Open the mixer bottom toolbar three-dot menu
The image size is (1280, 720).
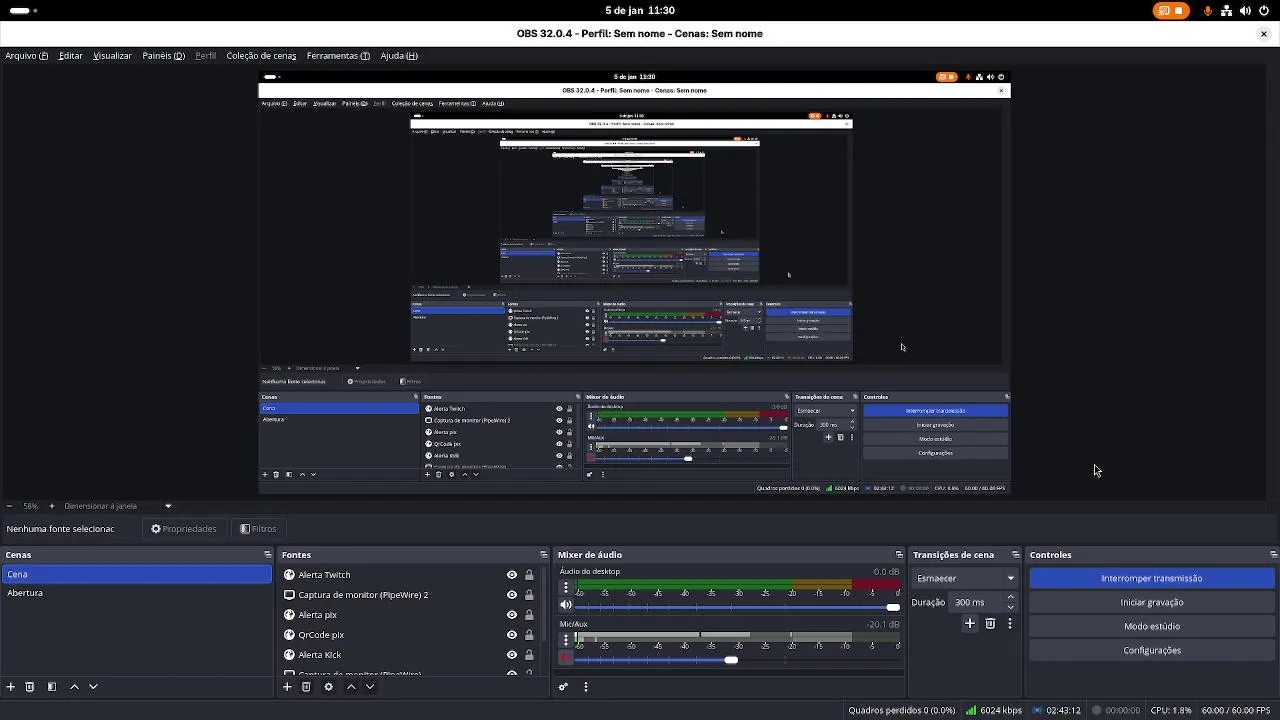coord(586,687)
